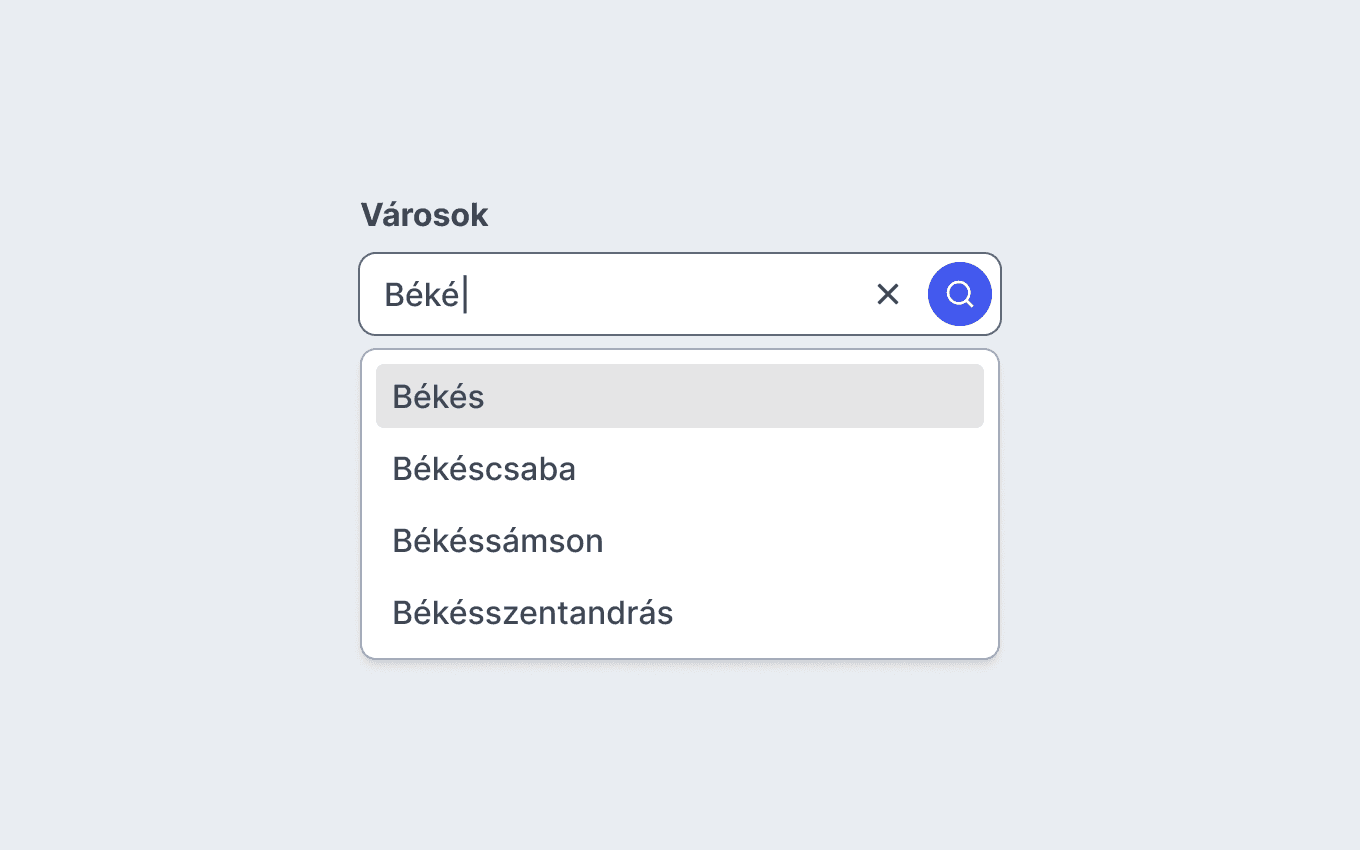Open the last listed city, Békésszentandrás
Viewport: 1360px width, 850px height.
pyautogui.click(x=680, y=612)
